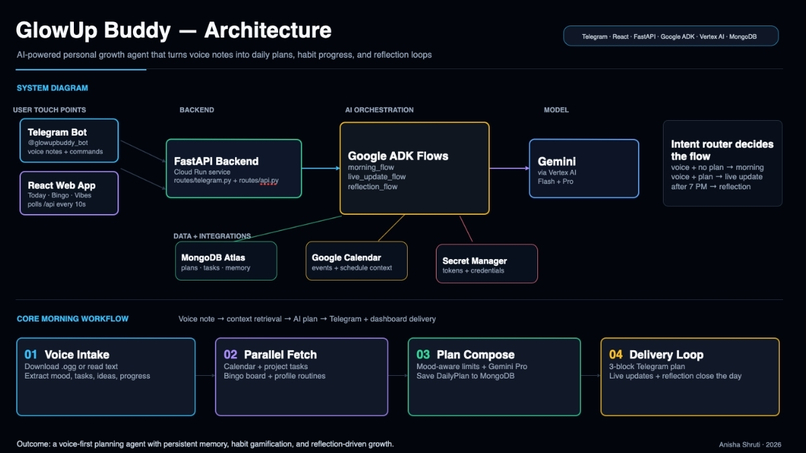Click the SYSTEM DIAGRAM heading
Image resolution: width=806 pixels, height=453 pixels.
(52, 88)
